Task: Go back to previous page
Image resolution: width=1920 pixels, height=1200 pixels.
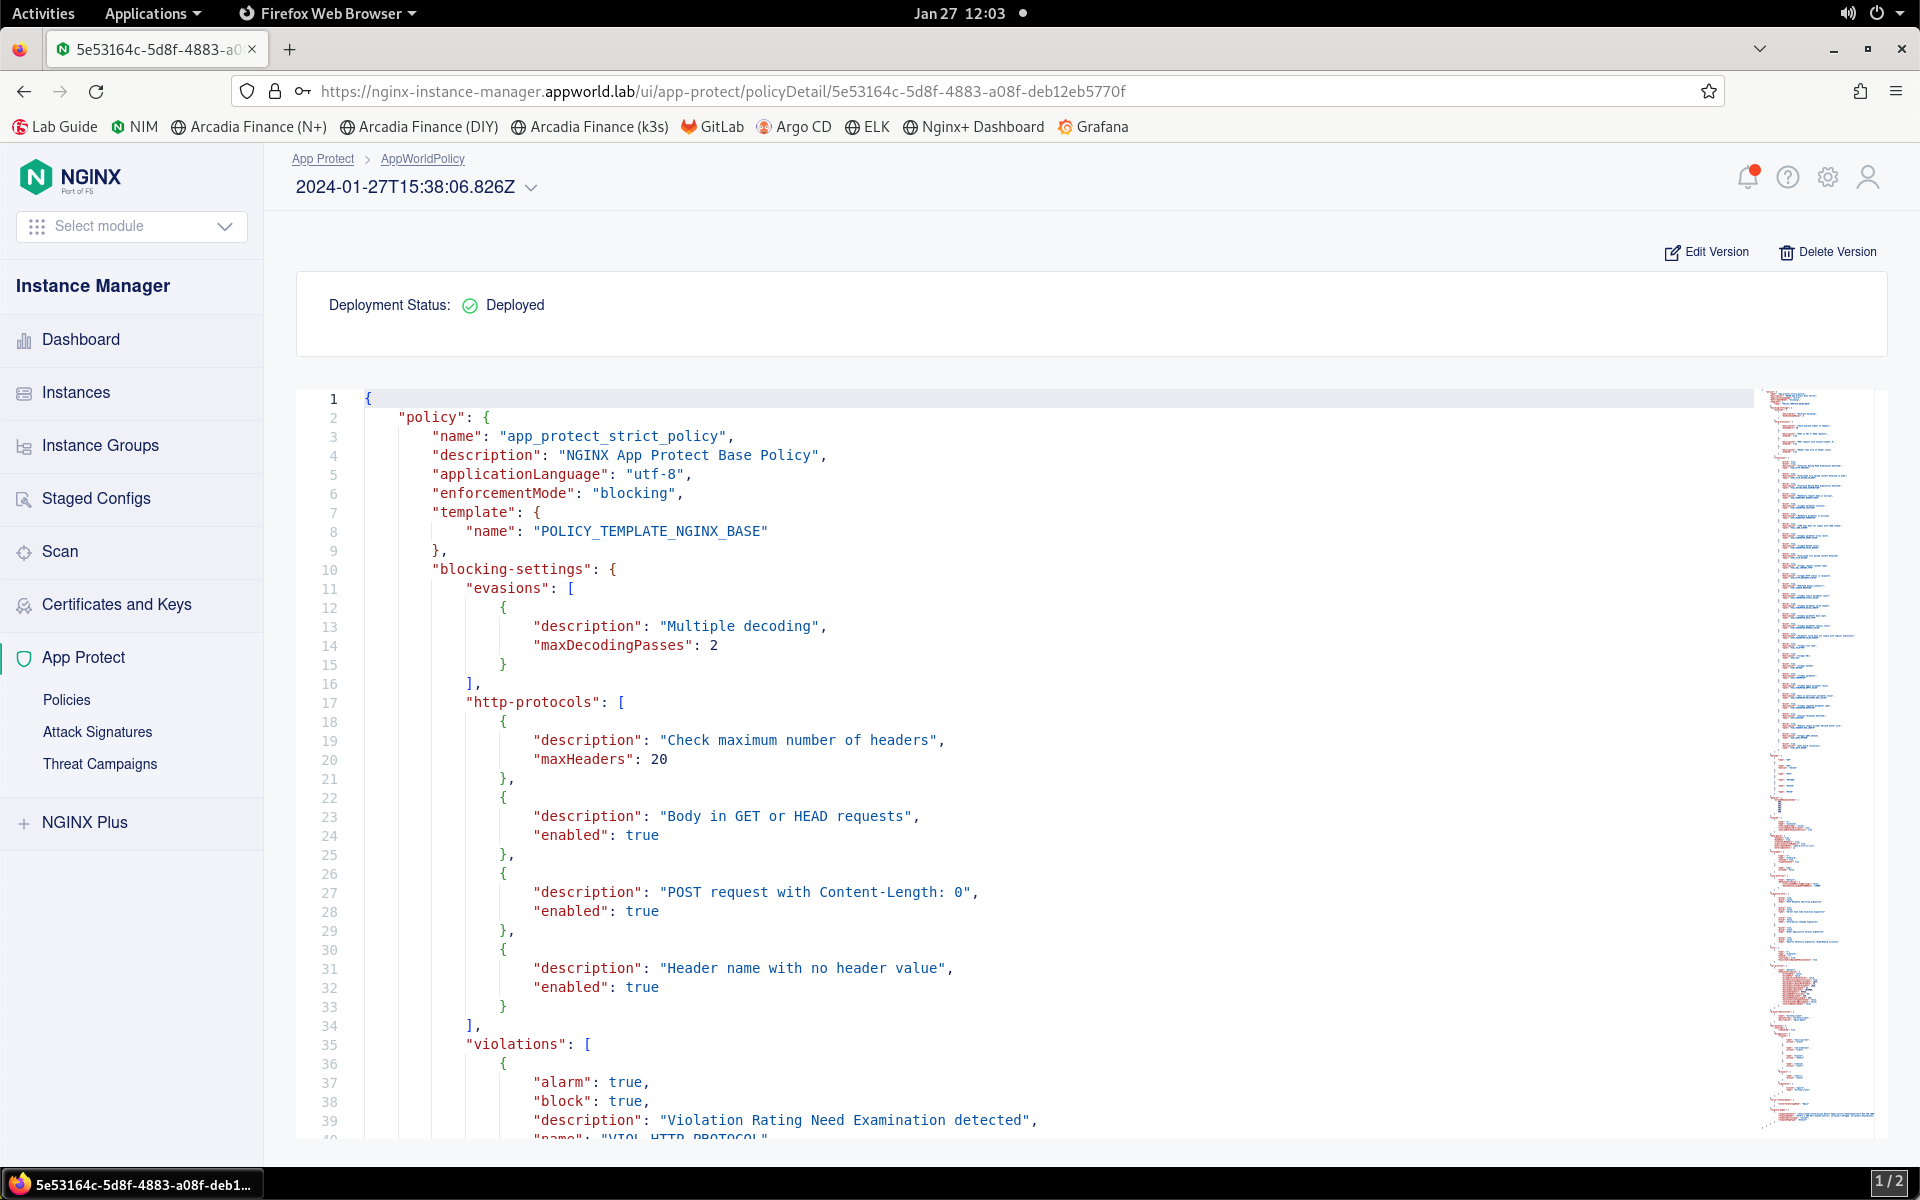Action: [24, 91]
